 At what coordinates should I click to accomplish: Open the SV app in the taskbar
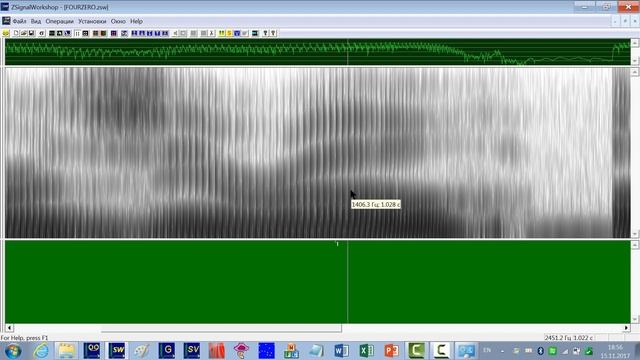(191, 351)
